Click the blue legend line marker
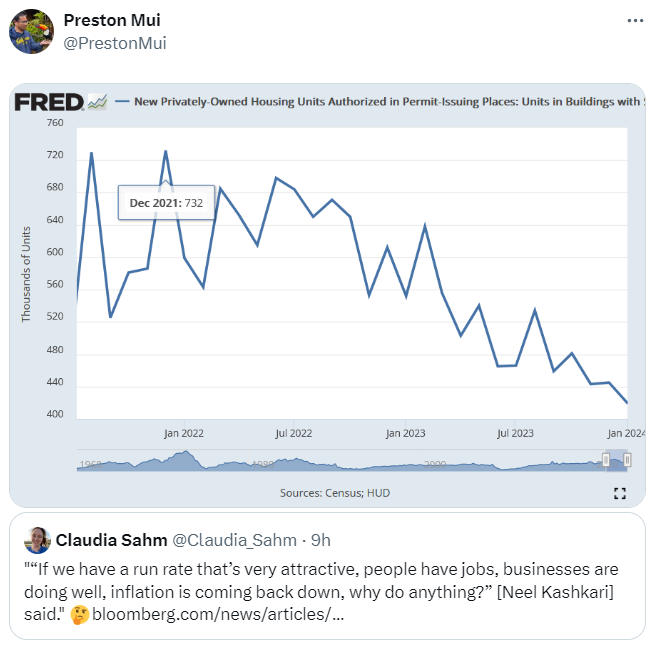This screenshot has width=655, height=645. tap(123, 101)
